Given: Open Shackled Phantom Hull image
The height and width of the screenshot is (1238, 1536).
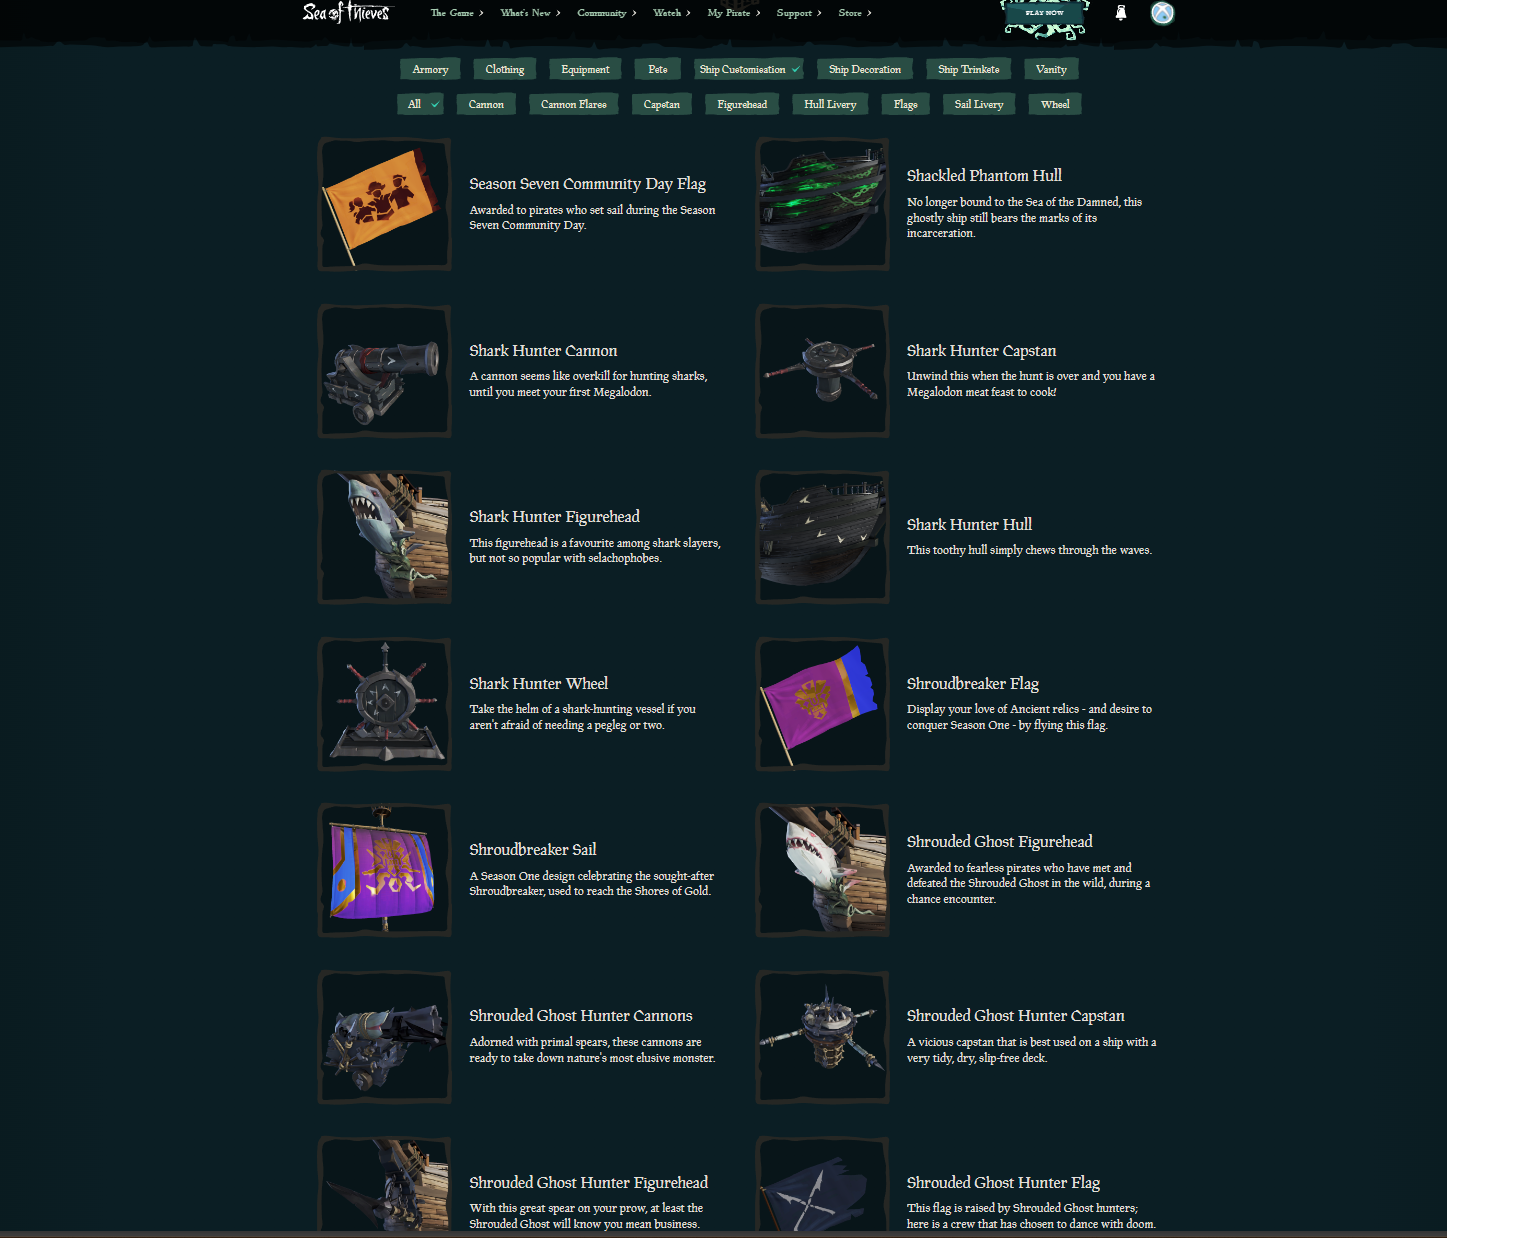Looking at the screenshot, I should 822,205.
